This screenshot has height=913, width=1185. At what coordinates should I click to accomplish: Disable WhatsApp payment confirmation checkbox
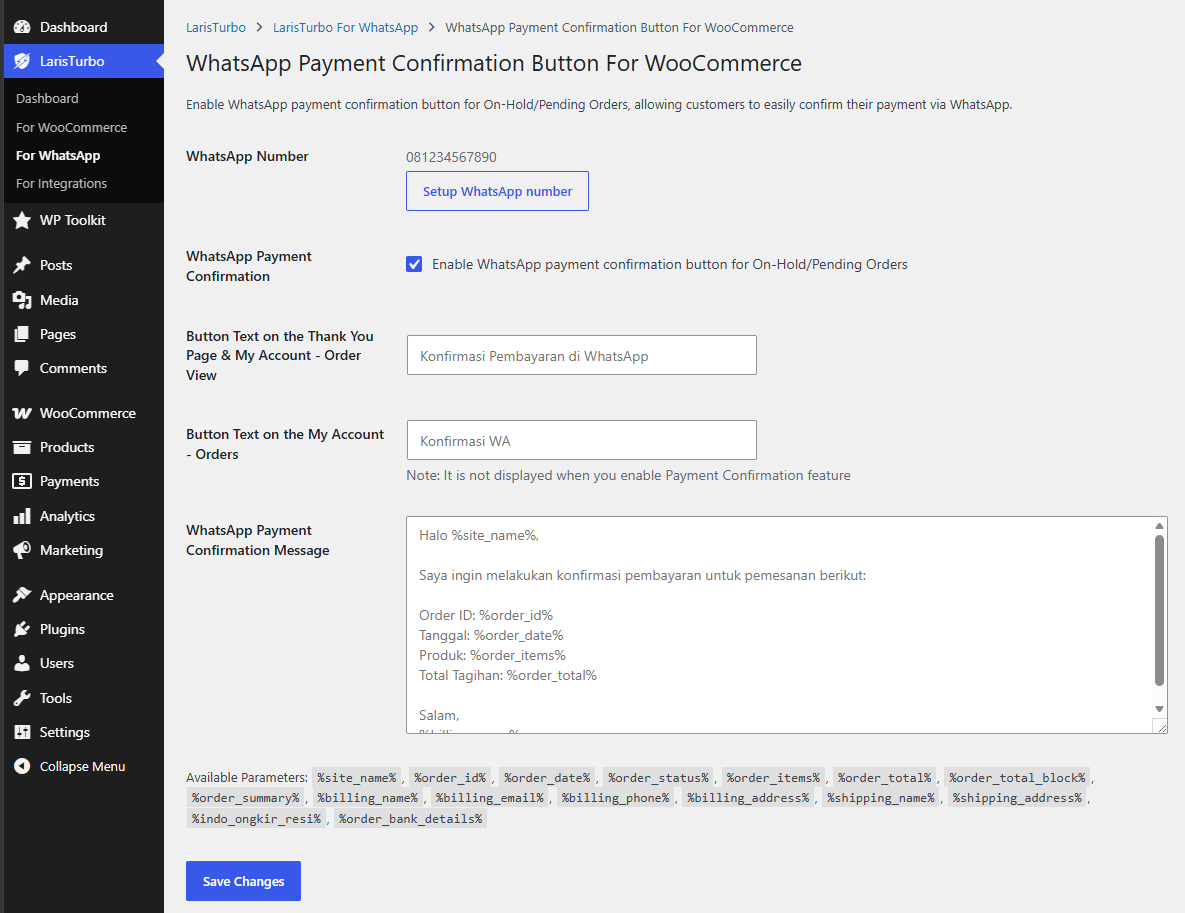(x=414, y=264)
